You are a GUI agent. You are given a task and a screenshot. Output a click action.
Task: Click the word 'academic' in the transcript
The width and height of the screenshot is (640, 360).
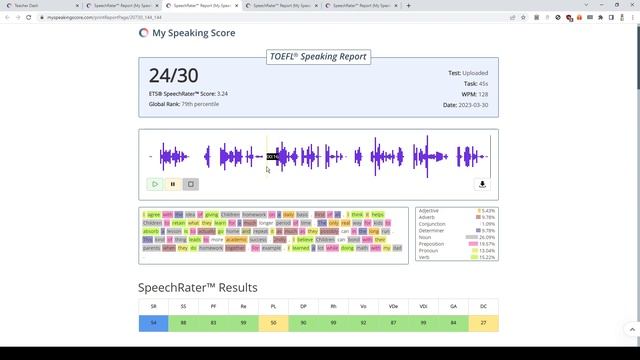click(x=236, y=240)
